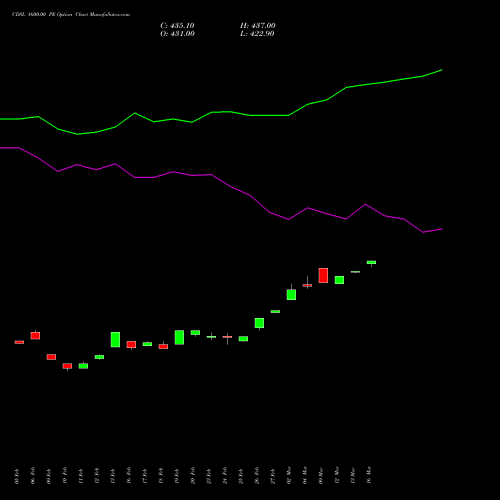Click the close value 'C: 435.10'

tap(177, 26)
